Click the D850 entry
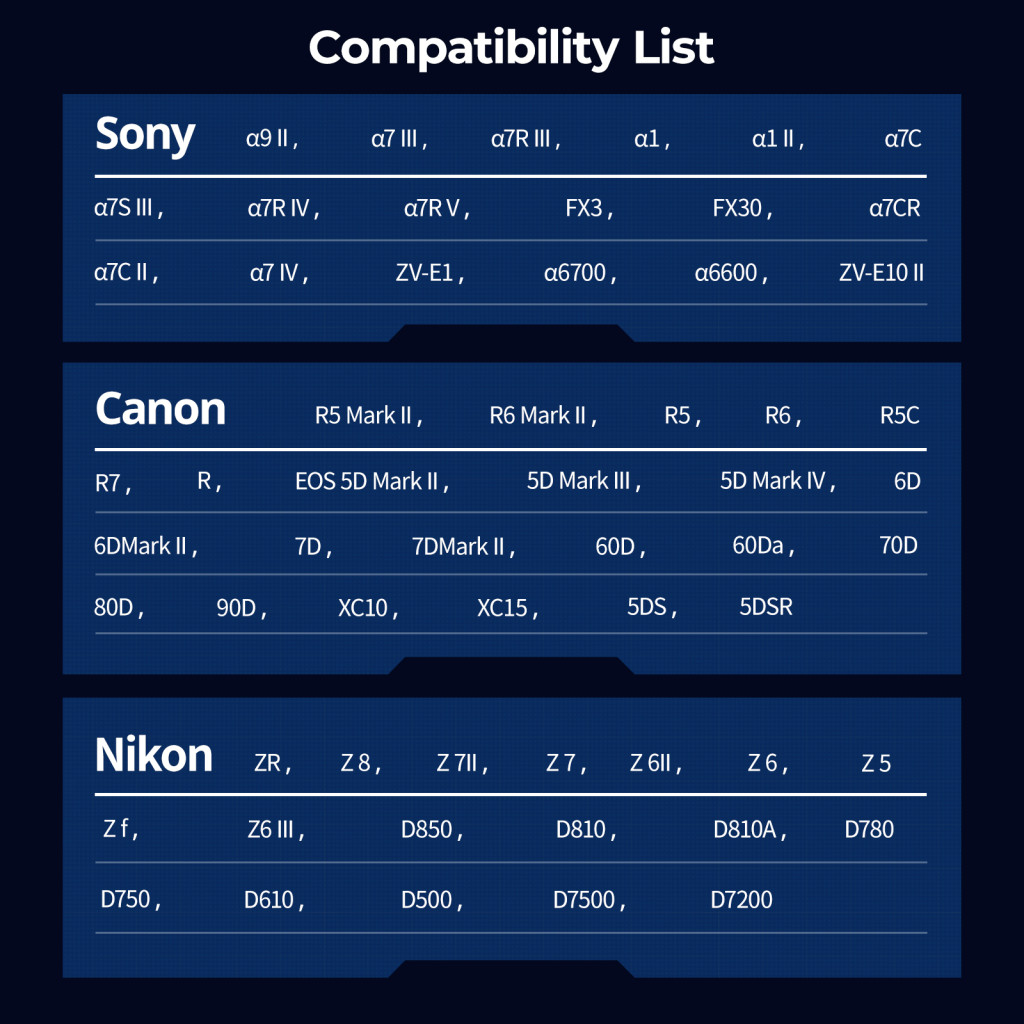The height and width of the screenshot is (1024, 1024). 427,830
